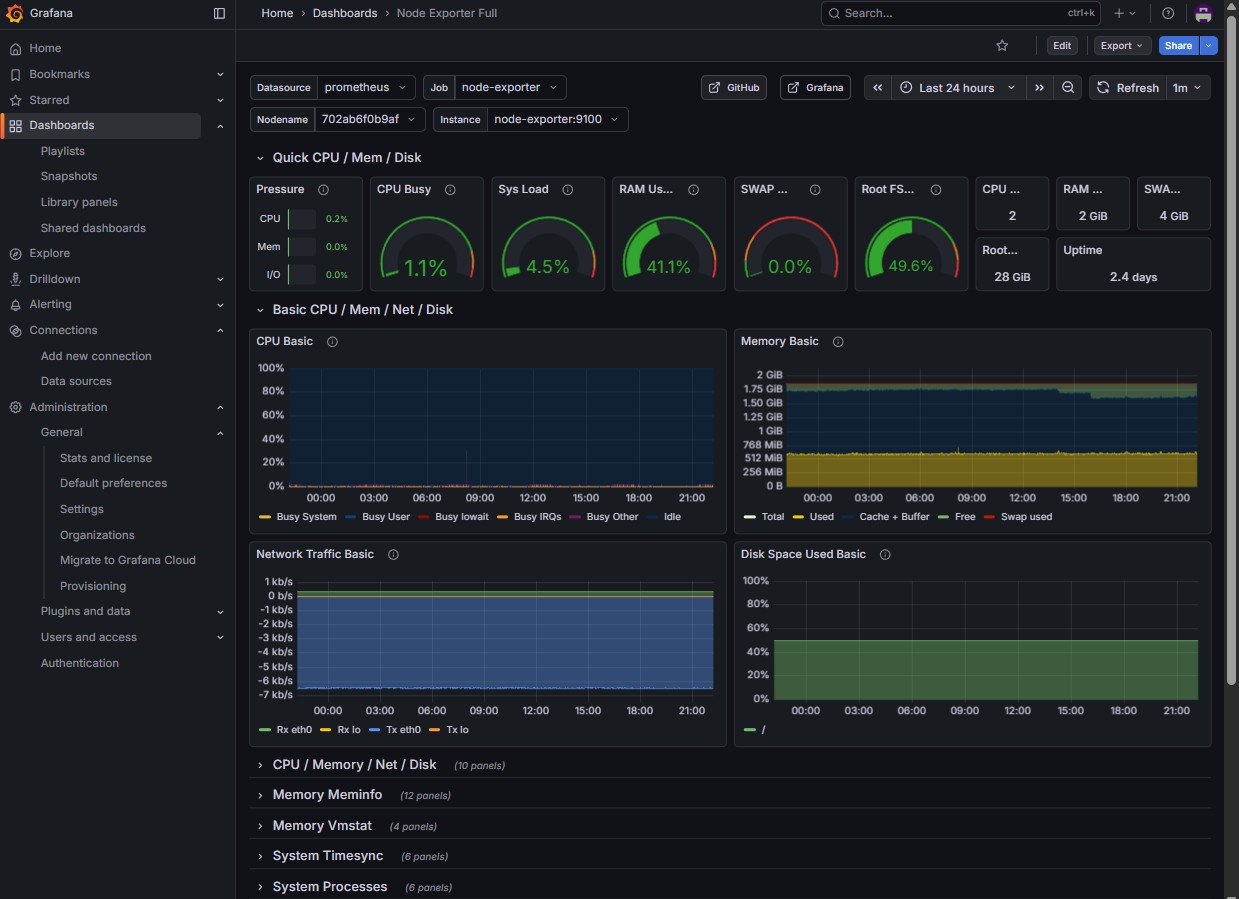This screenshot has height=899, width=1239.
Task: Open the Datasource prometheus dropdown
Action: [366, 87]
